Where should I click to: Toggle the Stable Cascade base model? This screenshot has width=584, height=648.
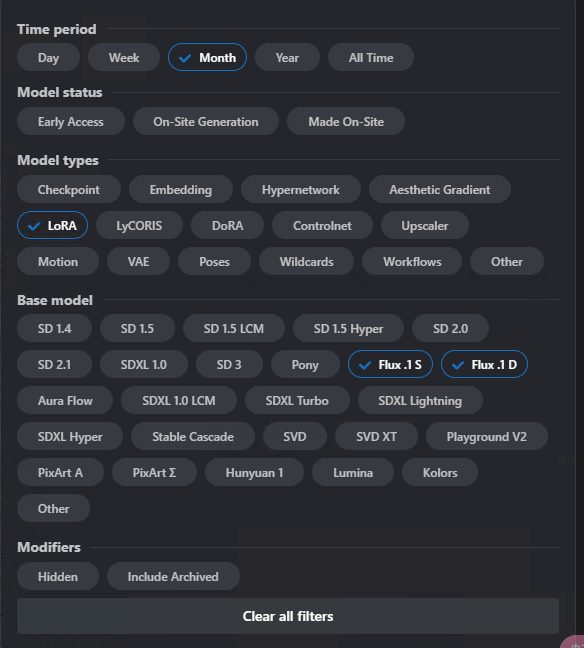pyautogui.click(x=193, y=436)
